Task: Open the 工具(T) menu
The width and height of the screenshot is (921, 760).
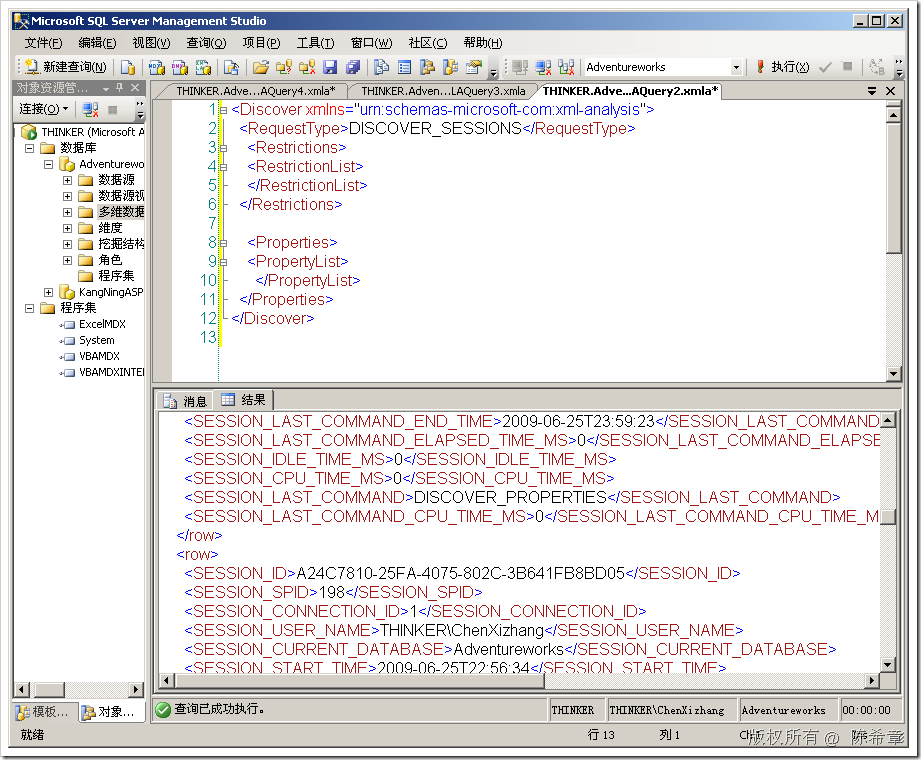Action: [x=315, y=42]
